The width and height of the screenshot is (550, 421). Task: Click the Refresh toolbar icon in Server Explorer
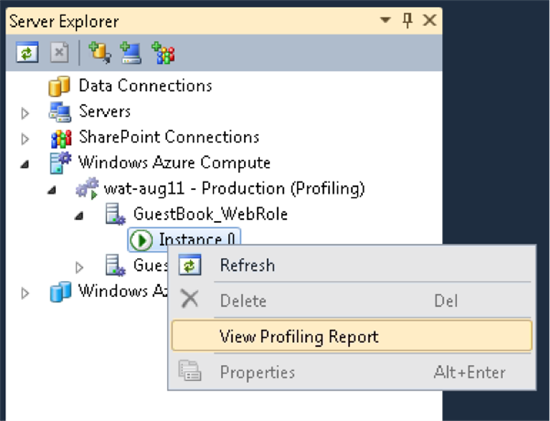(x=27, y=53)
